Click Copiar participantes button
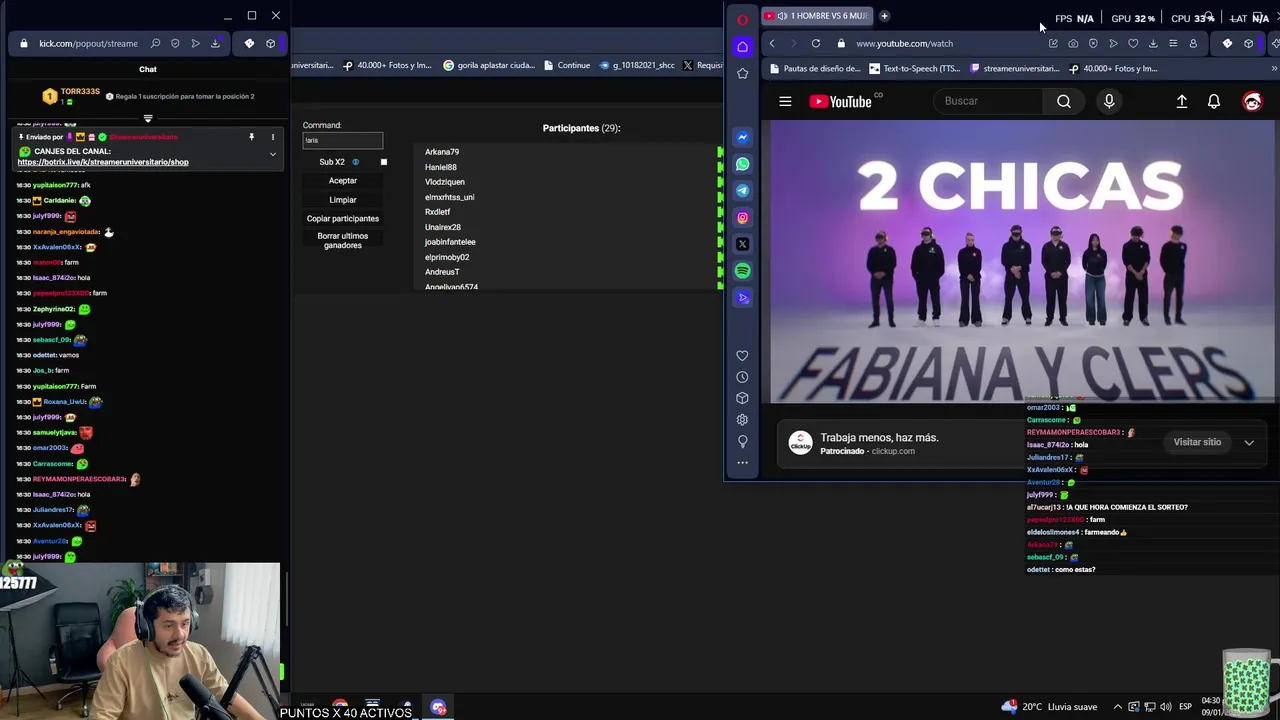 click(x=343, y=219)
